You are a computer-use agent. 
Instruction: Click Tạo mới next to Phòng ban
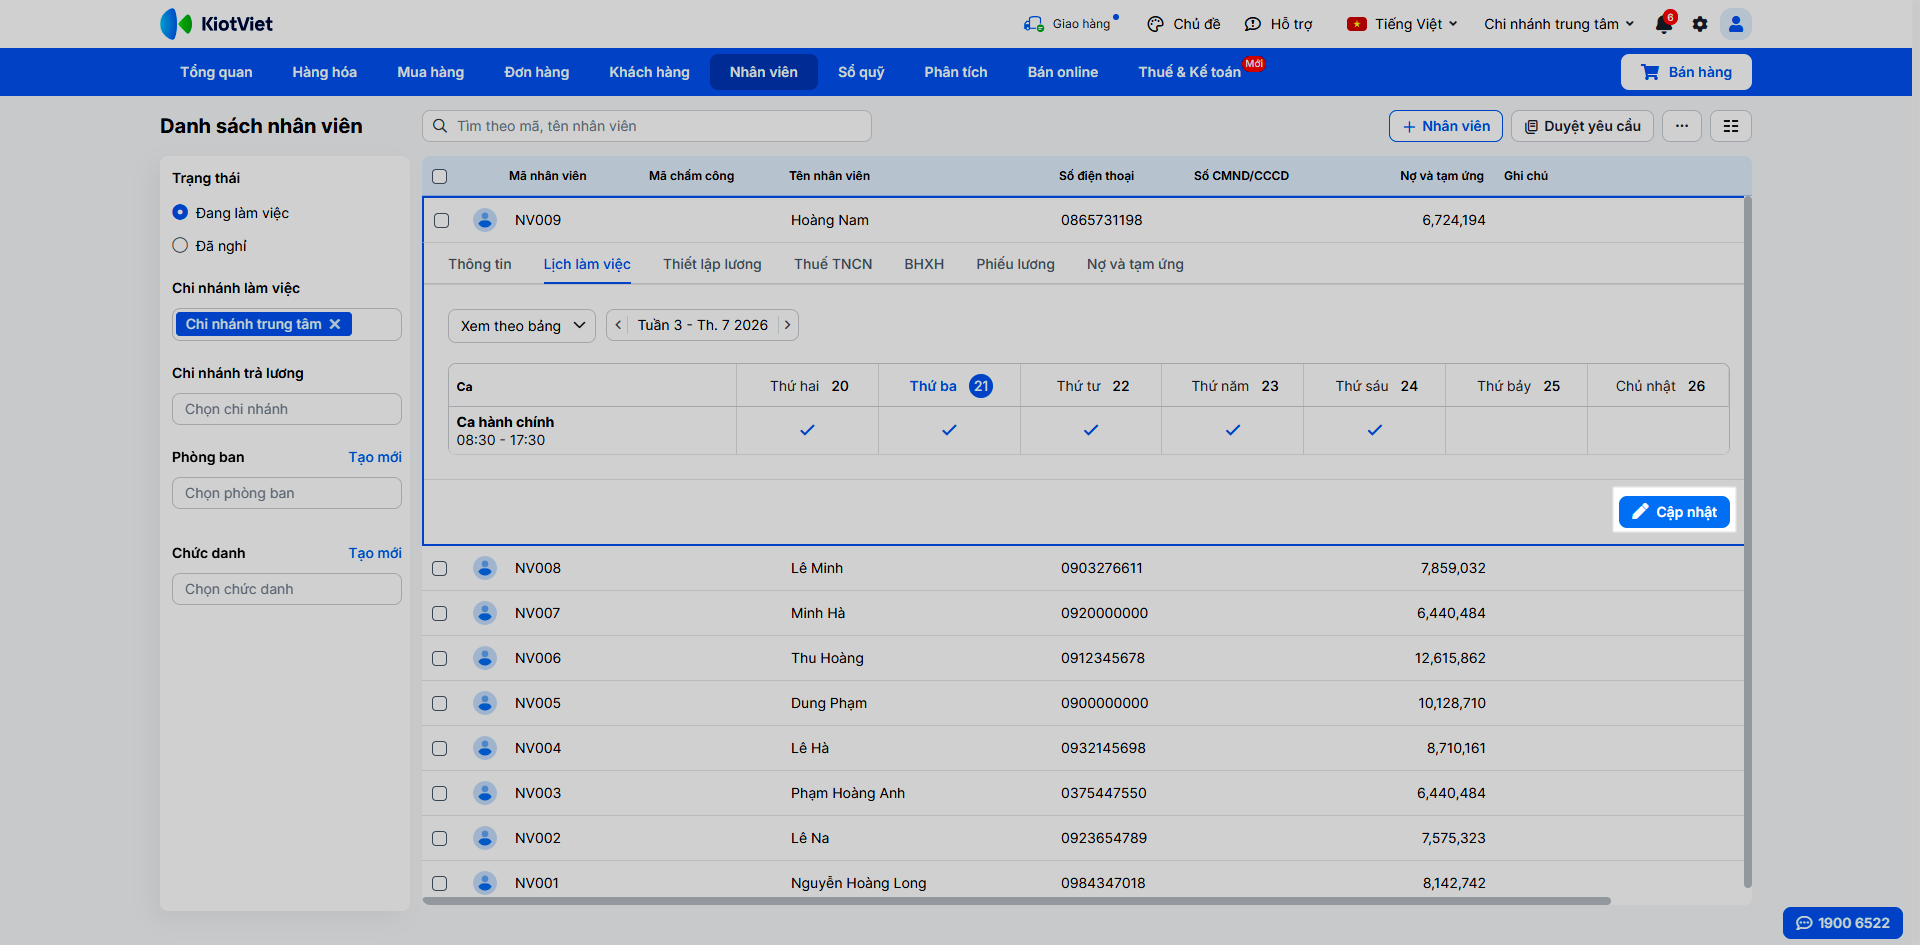[375, 457]
